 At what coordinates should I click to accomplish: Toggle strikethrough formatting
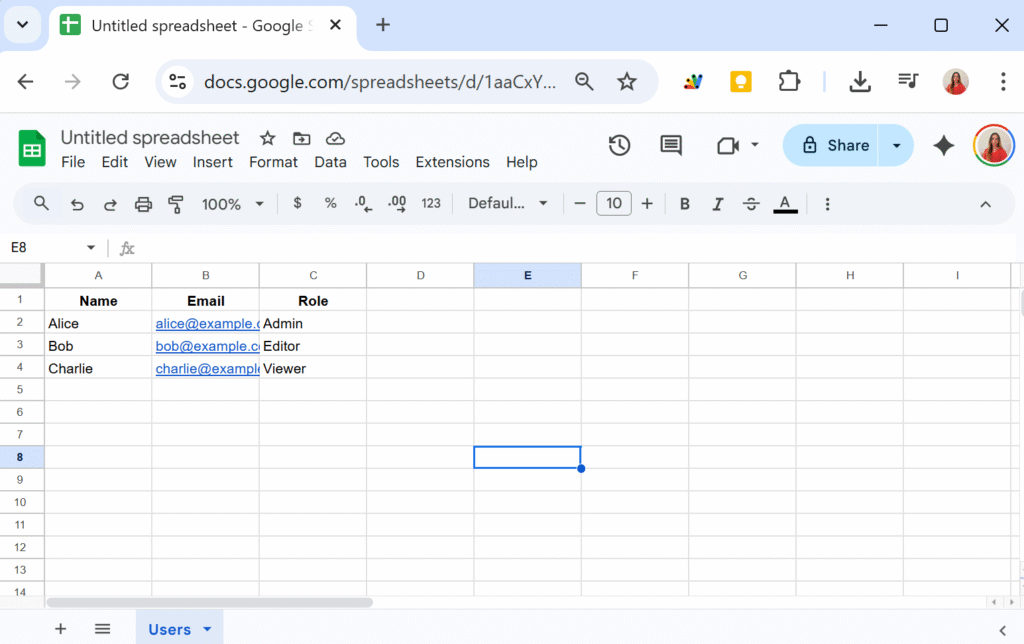(751, 204)
